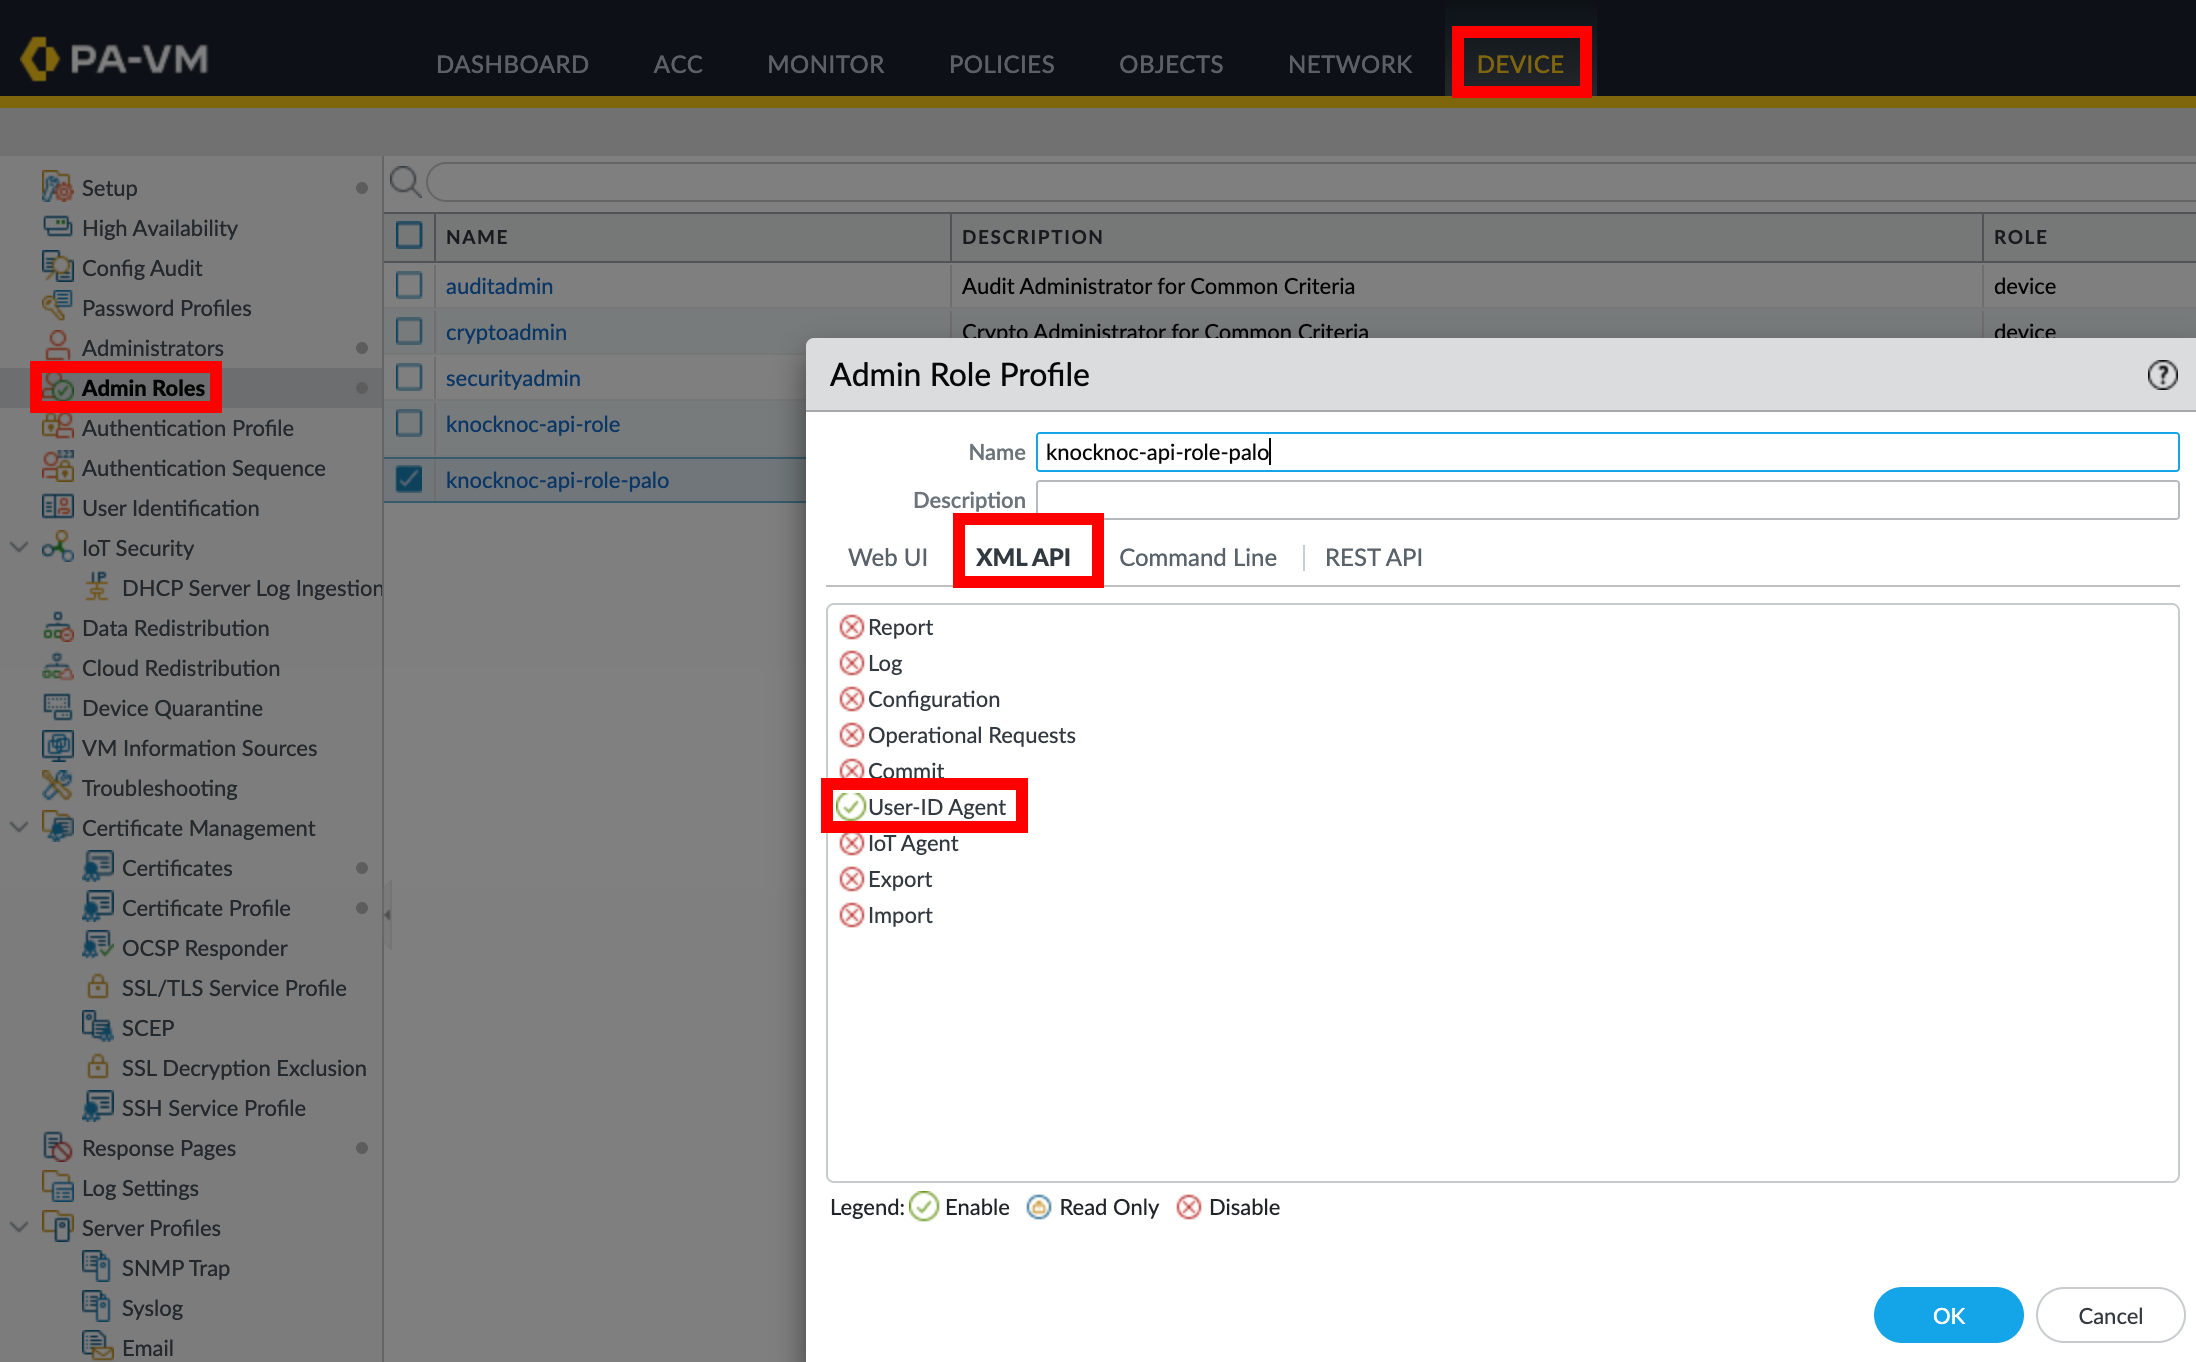This screenshot has width=2196, height=1362.
Task: Open the securityadmin role link
Action: pos(513,378)
